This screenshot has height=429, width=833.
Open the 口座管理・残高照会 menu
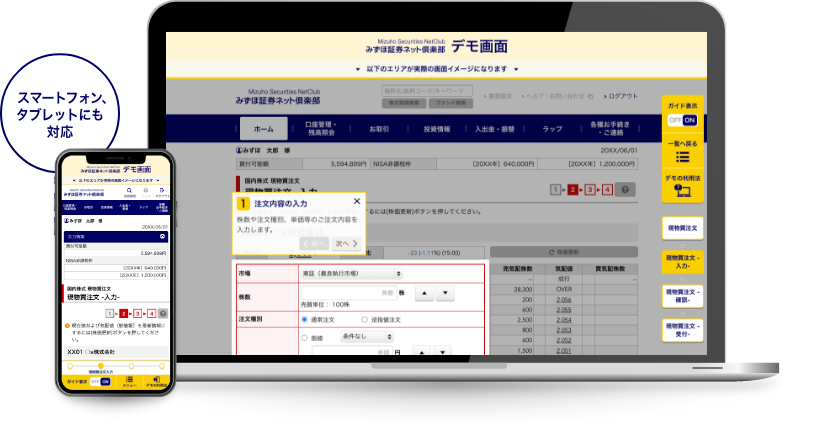(x=321, y=128)
